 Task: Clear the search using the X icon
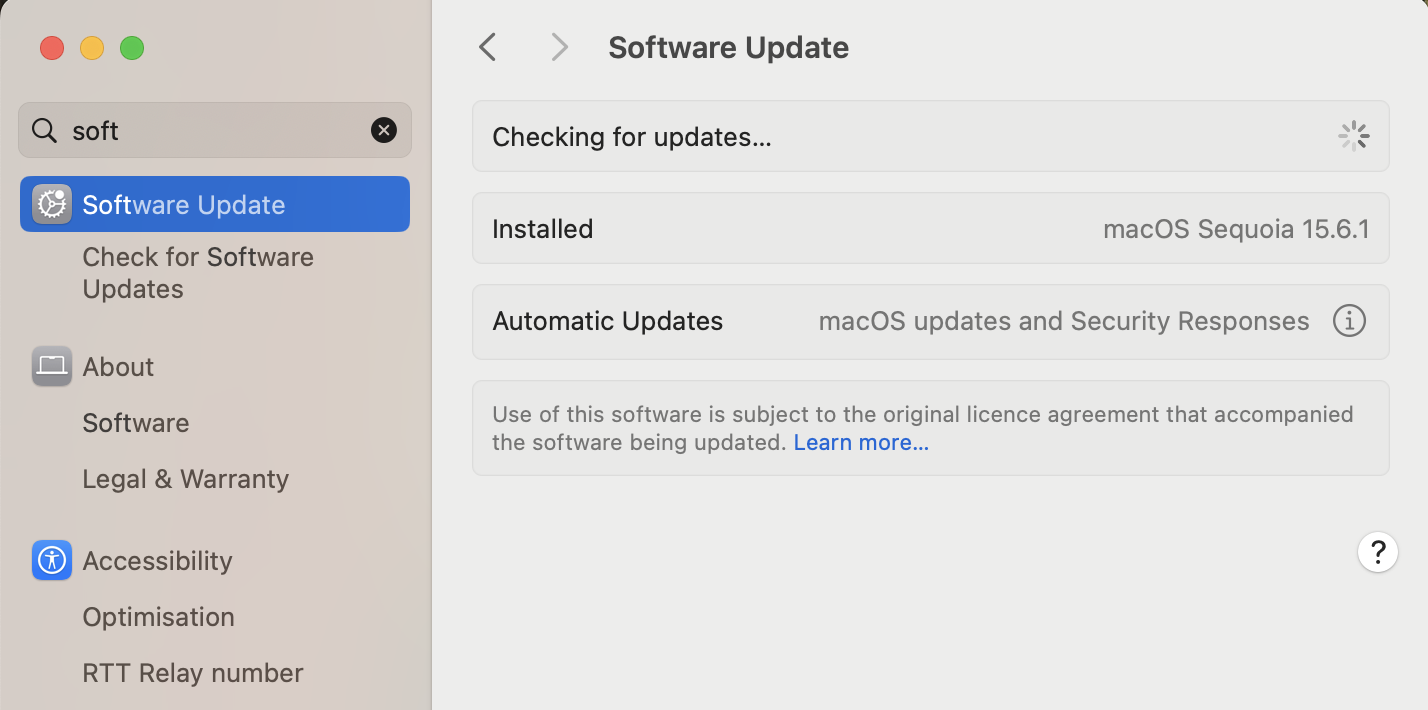[x=384, y=129]
